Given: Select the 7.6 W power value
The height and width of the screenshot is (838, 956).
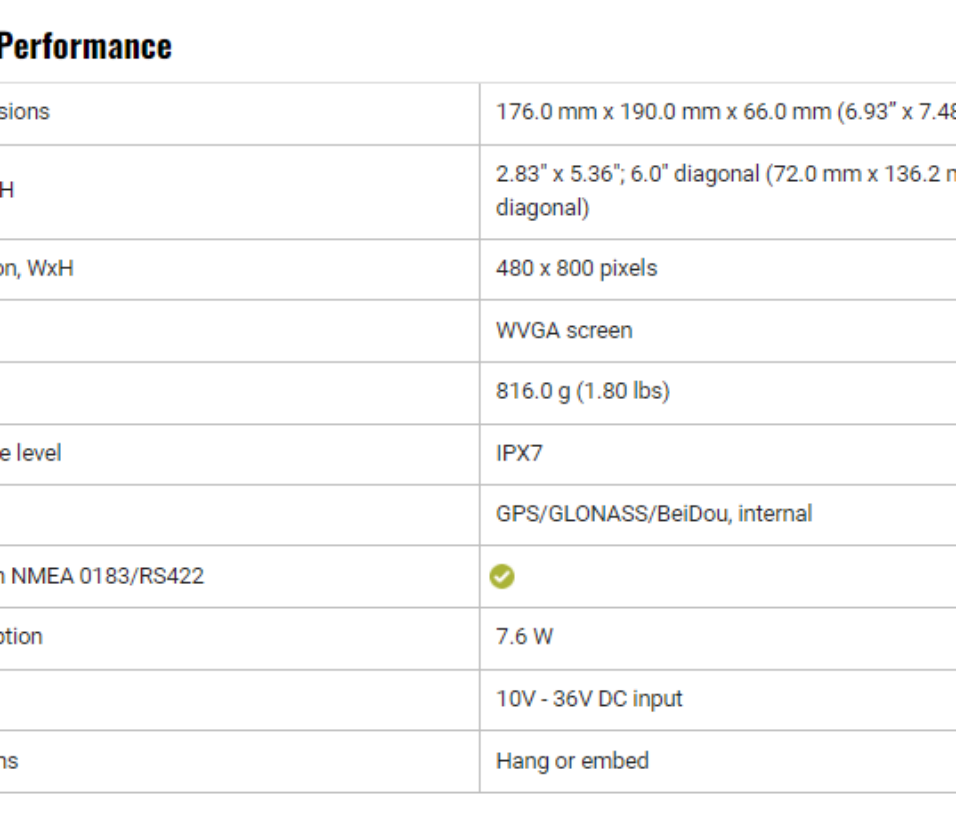Looking at the screenshot, I should pyautogui.click(x=524, y=637).
